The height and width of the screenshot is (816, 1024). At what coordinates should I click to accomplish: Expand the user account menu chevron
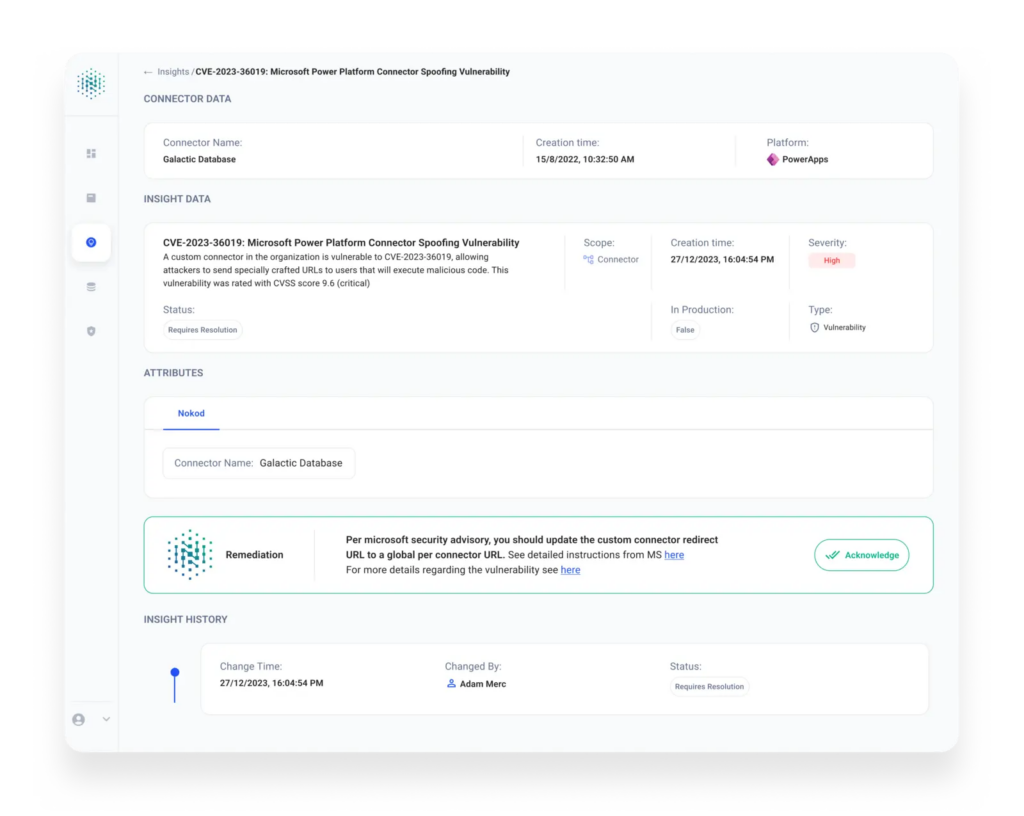point(106,719)
